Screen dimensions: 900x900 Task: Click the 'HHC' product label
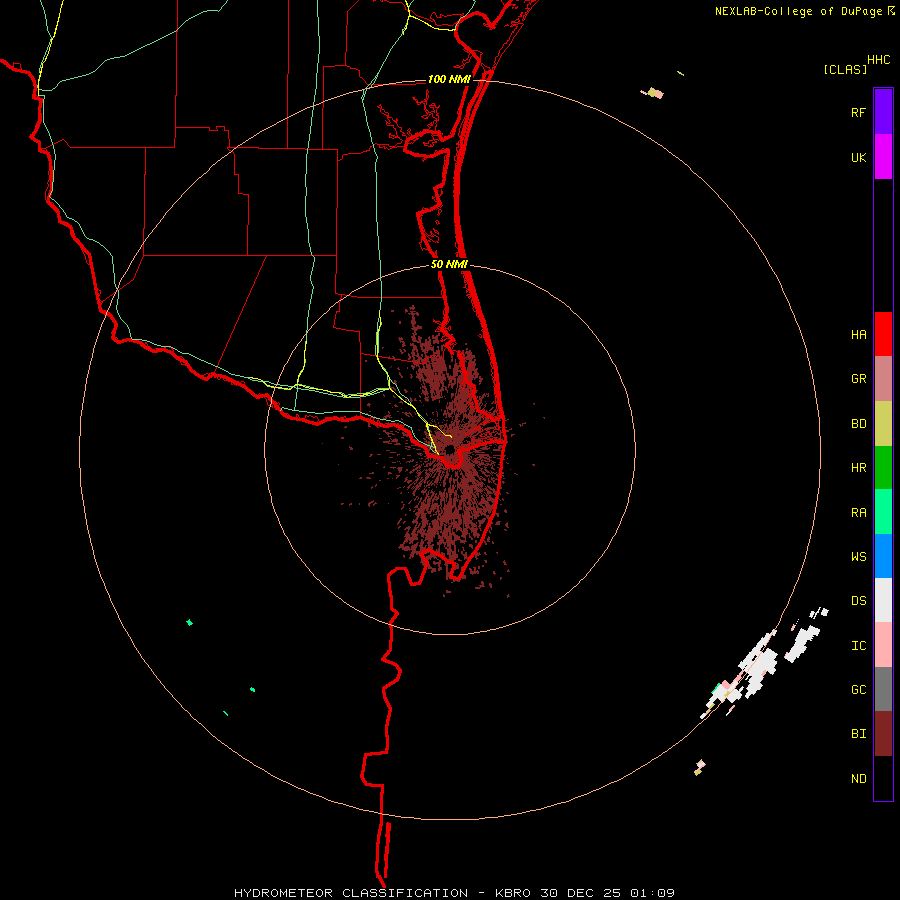click(878, 60)
